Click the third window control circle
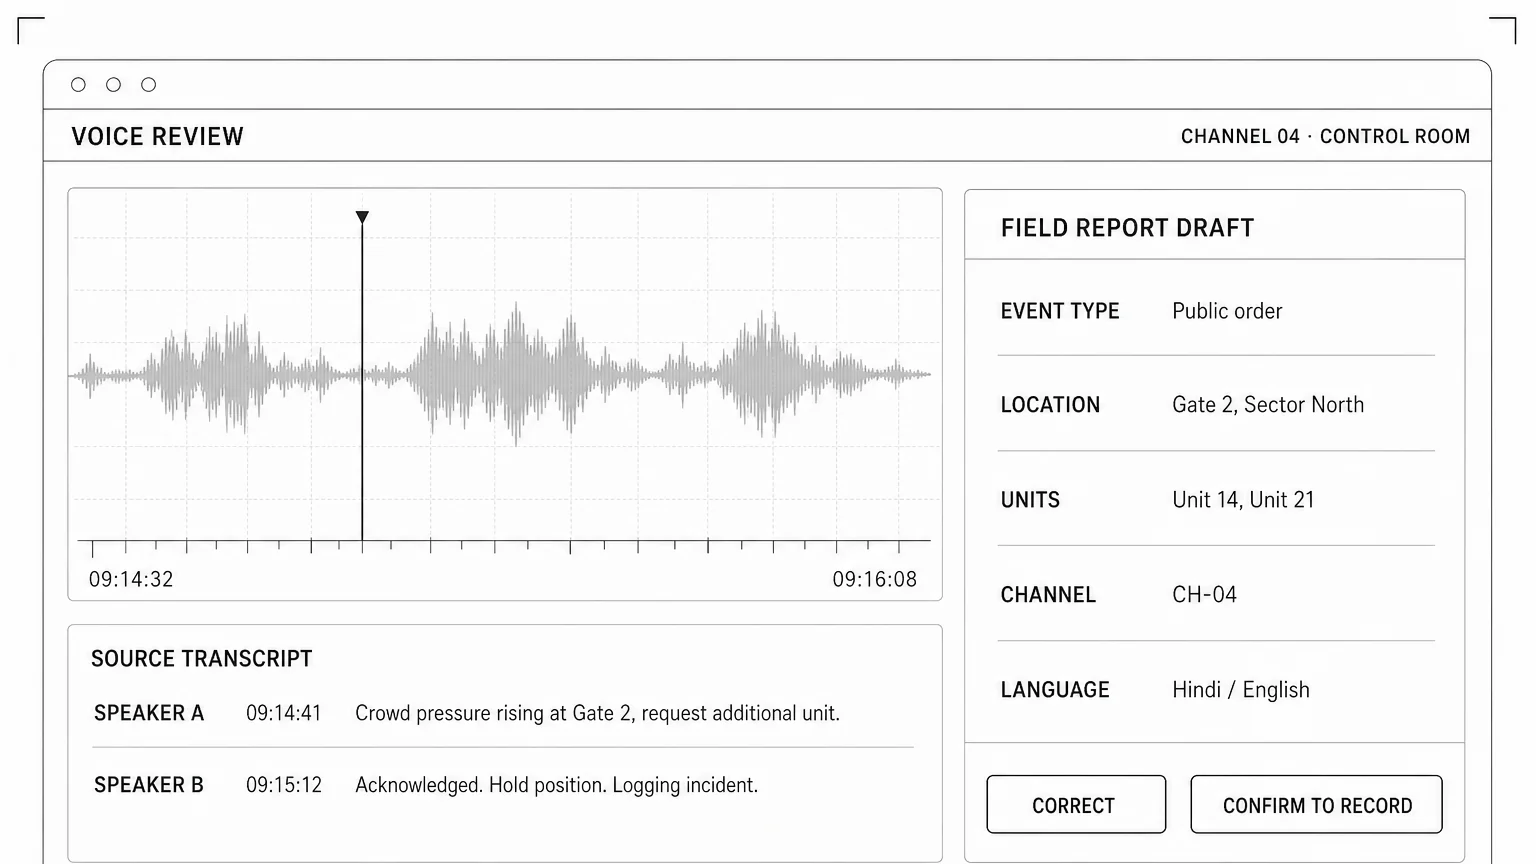Viewport: 1536px width, 864px height. click(149, 85)
